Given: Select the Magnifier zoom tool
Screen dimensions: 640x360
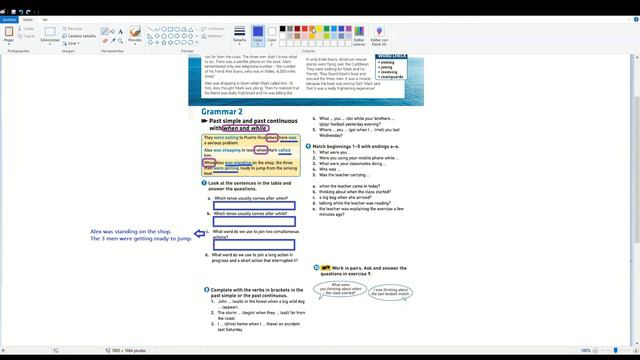Looking at the screenshot, I should point(120,40).
